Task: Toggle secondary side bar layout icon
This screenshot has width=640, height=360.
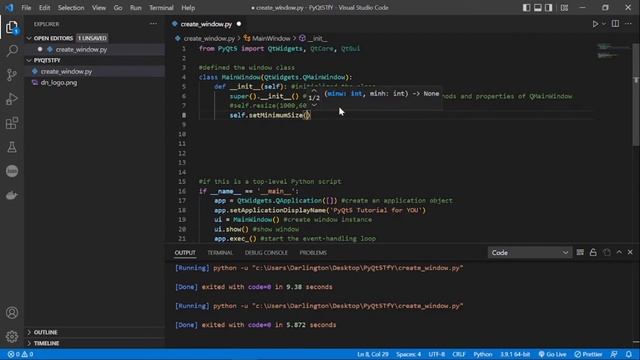Action: tap(549, 8)
